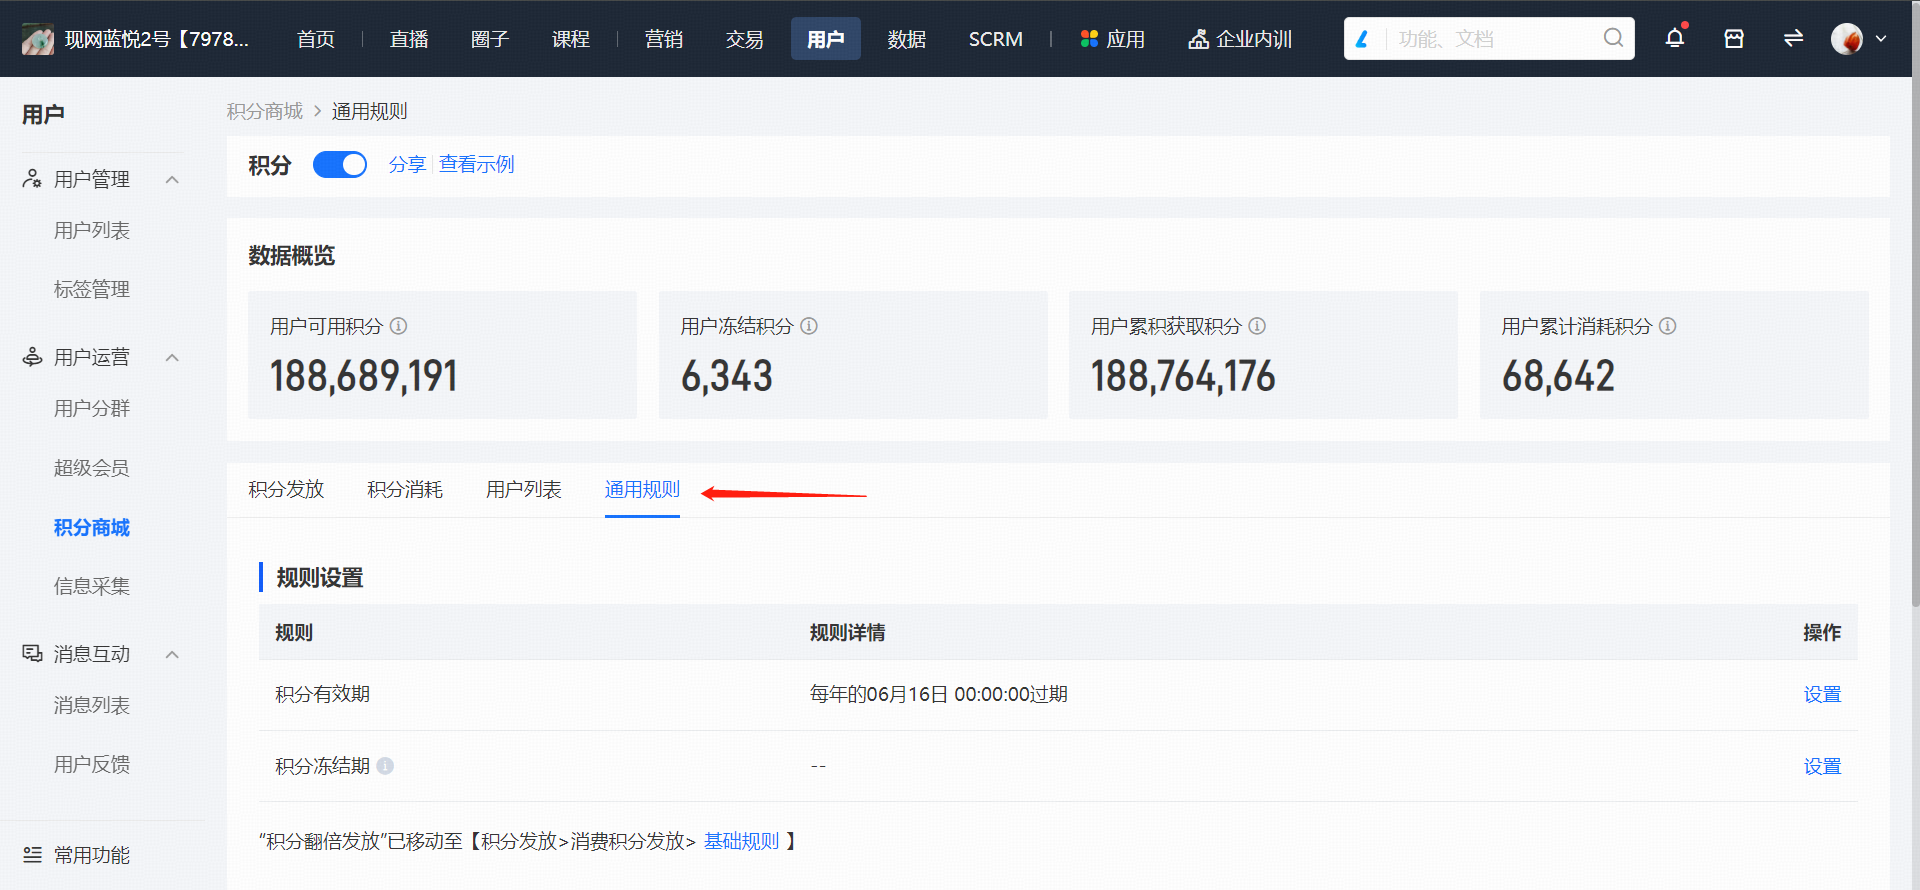Click the shop name 现网蓝悦2号
1920x890 pixels.
[x=157, y=39]
